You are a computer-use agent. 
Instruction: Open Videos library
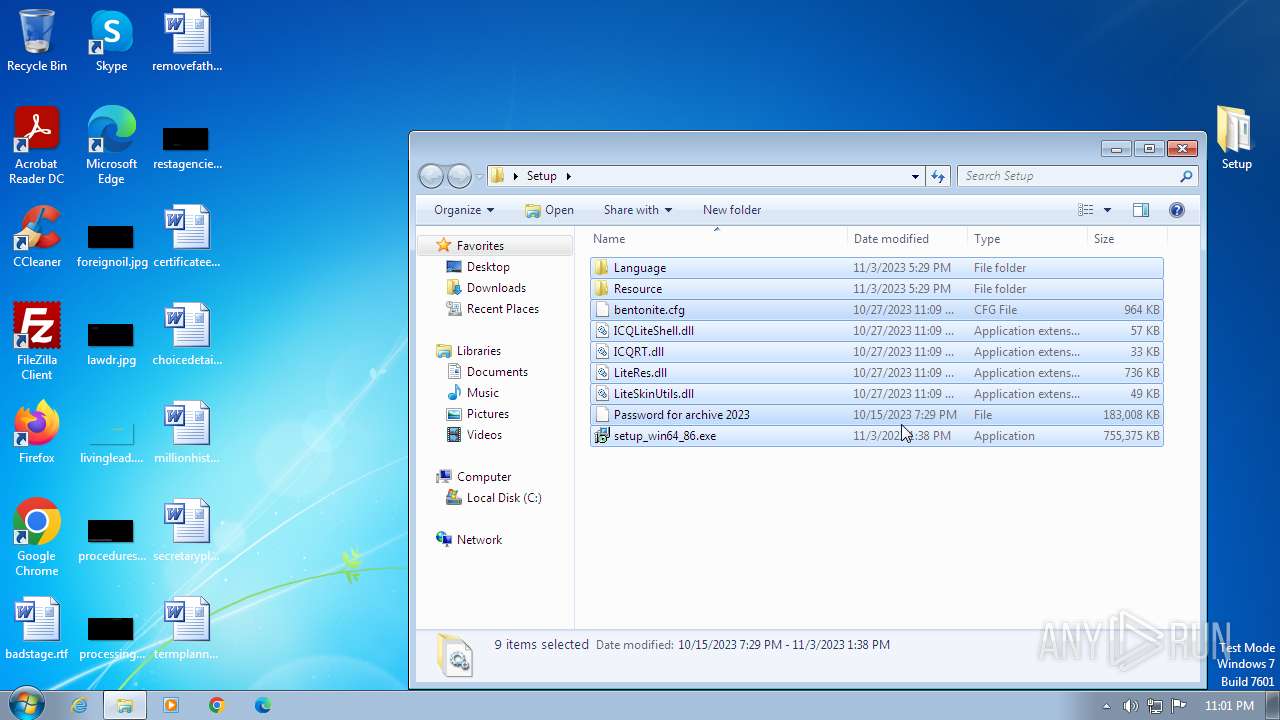tap(484, 435)
